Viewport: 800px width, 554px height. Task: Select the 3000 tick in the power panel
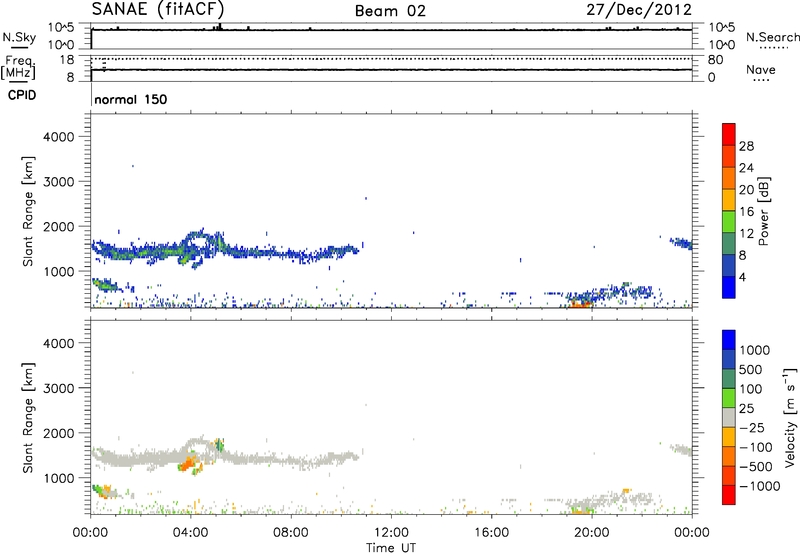tap(58, 182)
